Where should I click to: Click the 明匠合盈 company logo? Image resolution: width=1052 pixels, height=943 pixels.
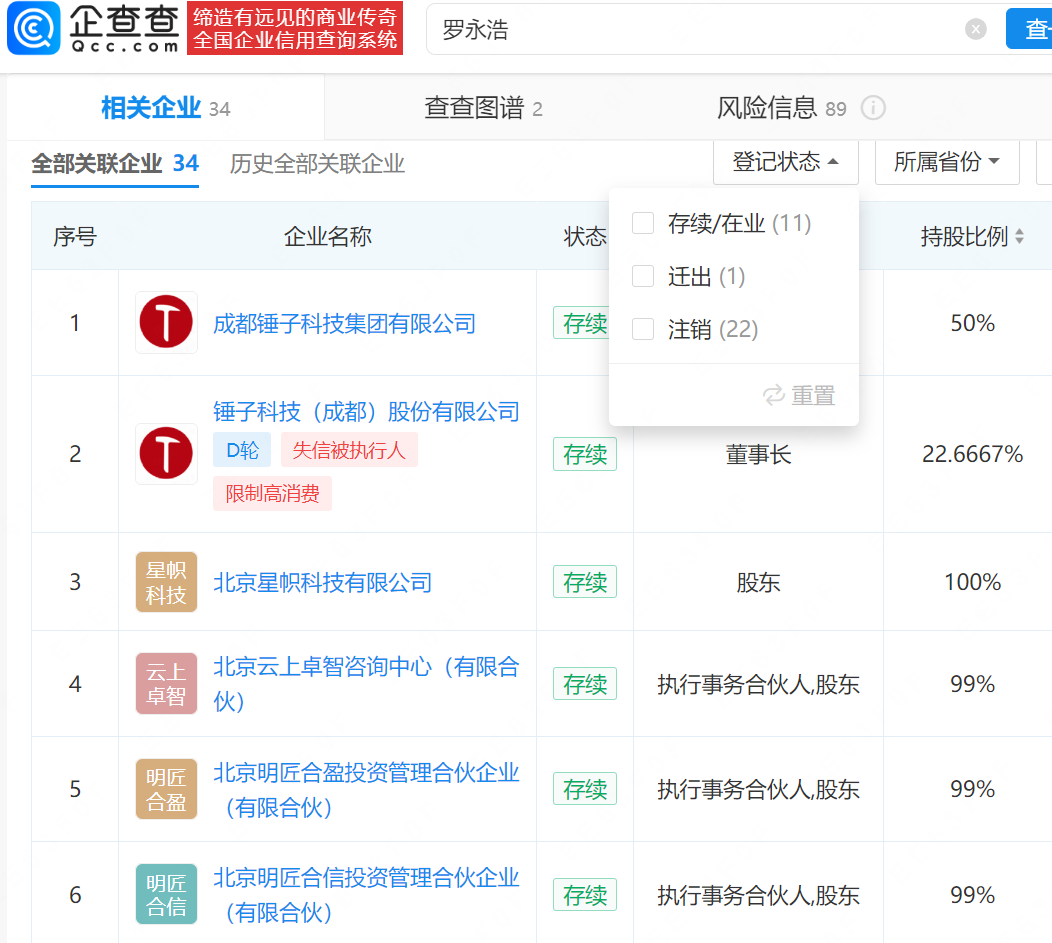pos(166,789)
